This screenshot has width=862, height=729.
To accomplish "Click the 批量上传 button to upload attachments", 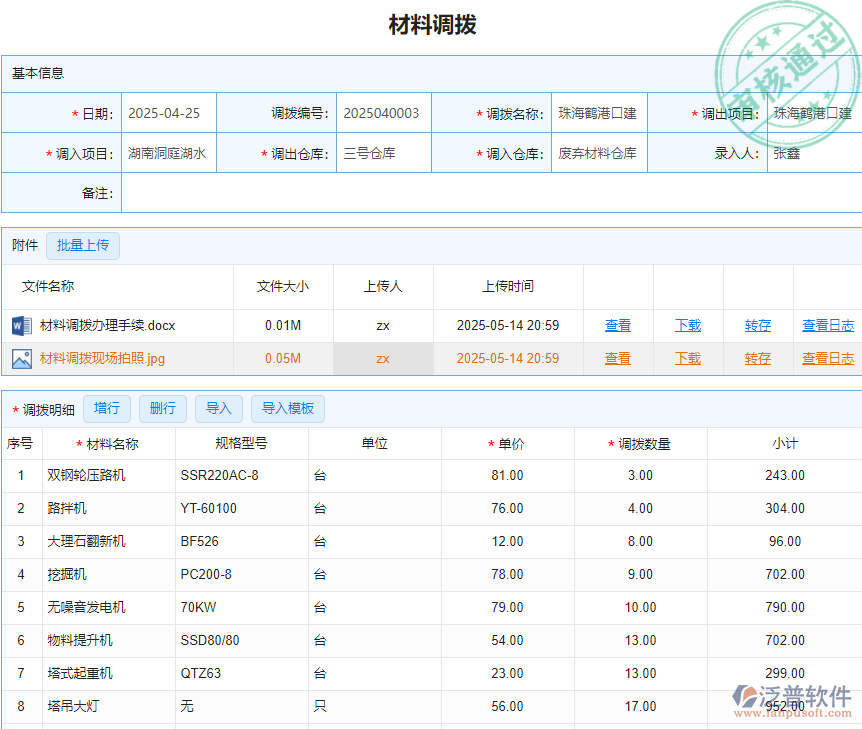I will pyautogui.click(x=83, y=245).
